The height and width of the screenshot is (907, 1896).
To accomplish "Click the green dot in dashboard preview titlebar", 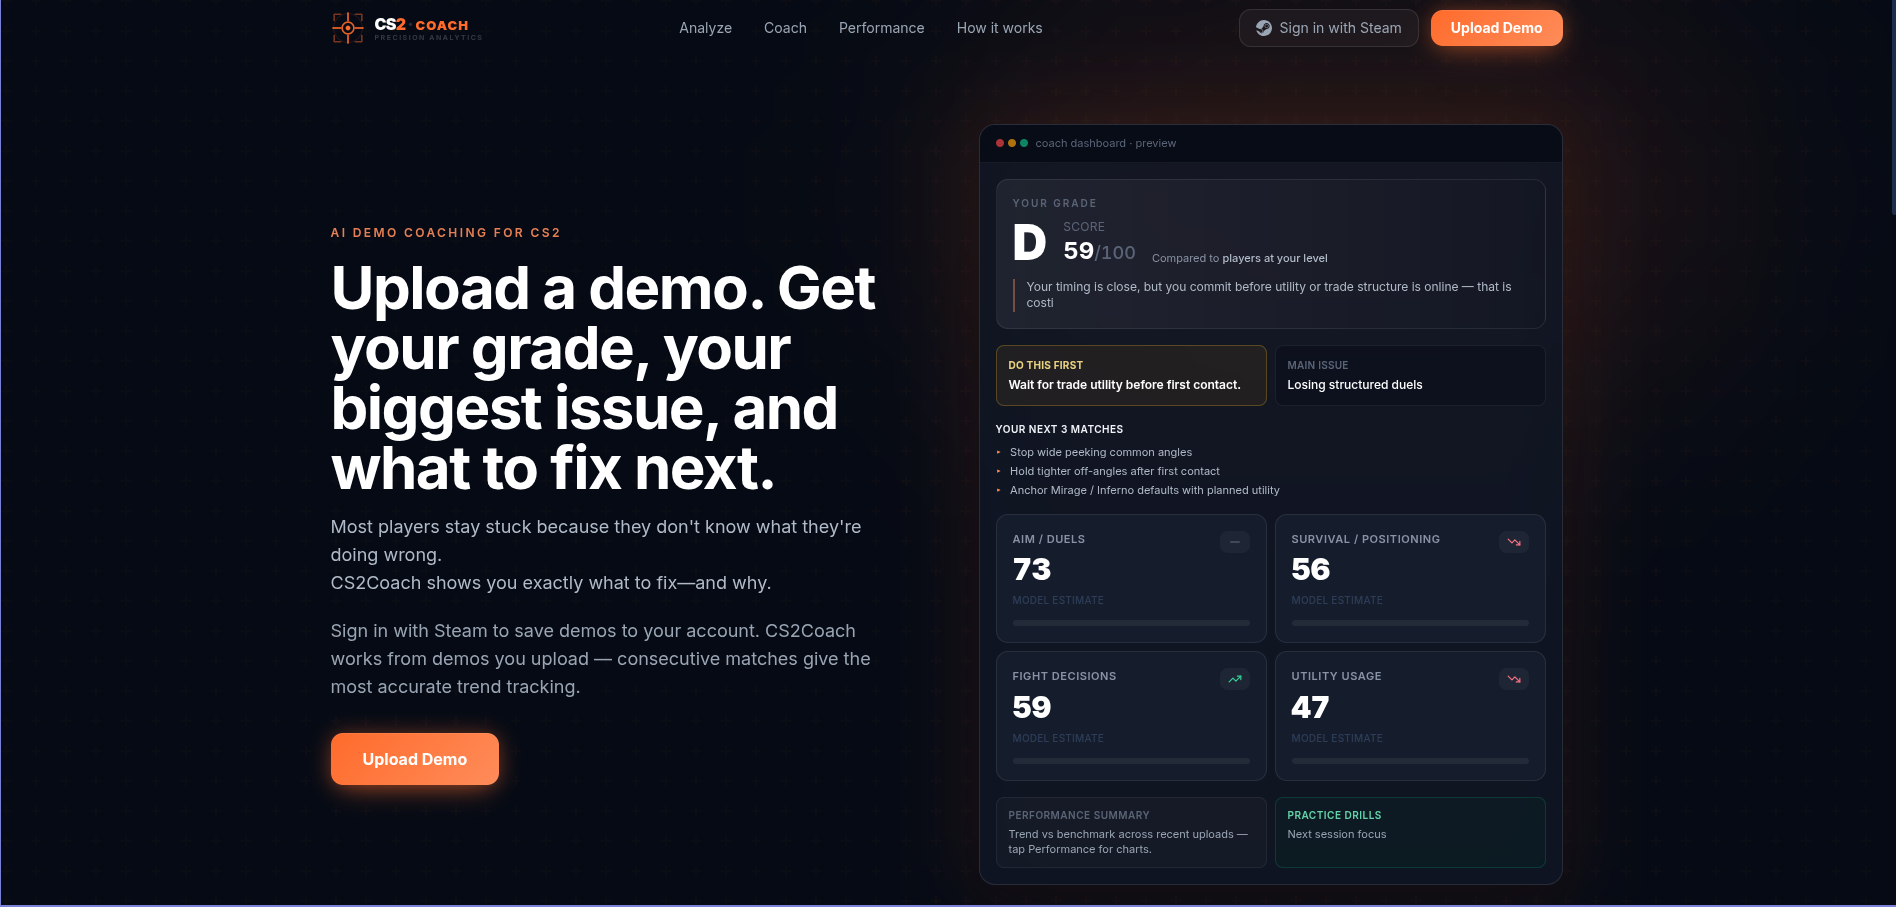I will pos(1024,143).
